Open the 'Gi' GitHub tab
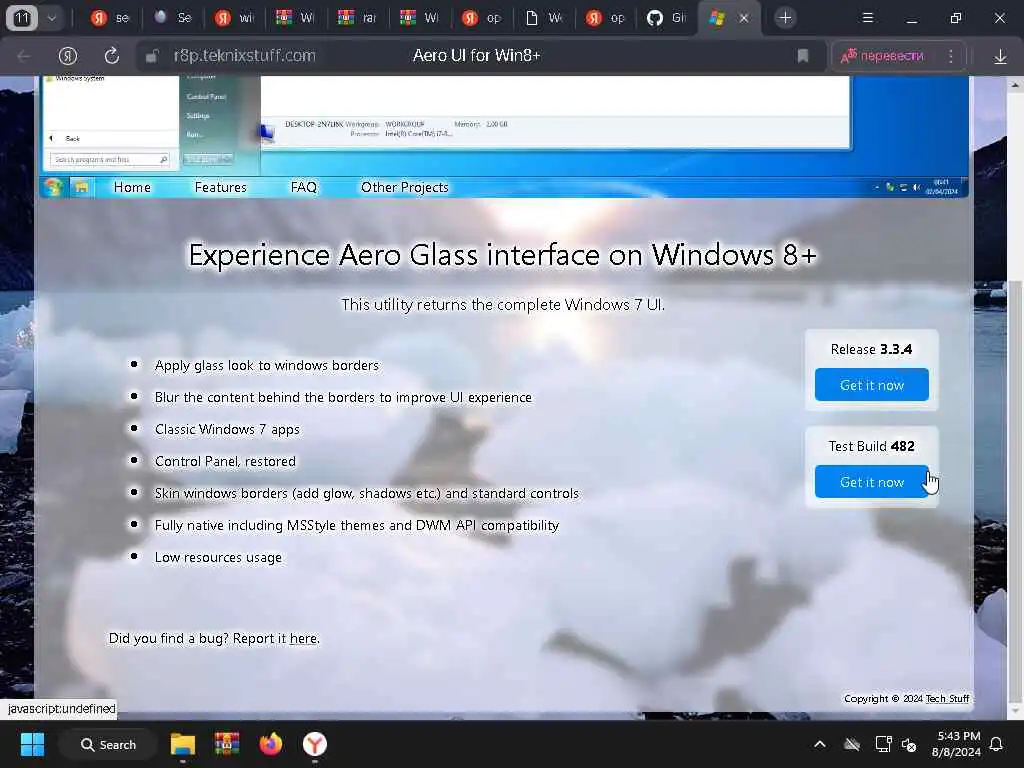 tap(667, 18)
